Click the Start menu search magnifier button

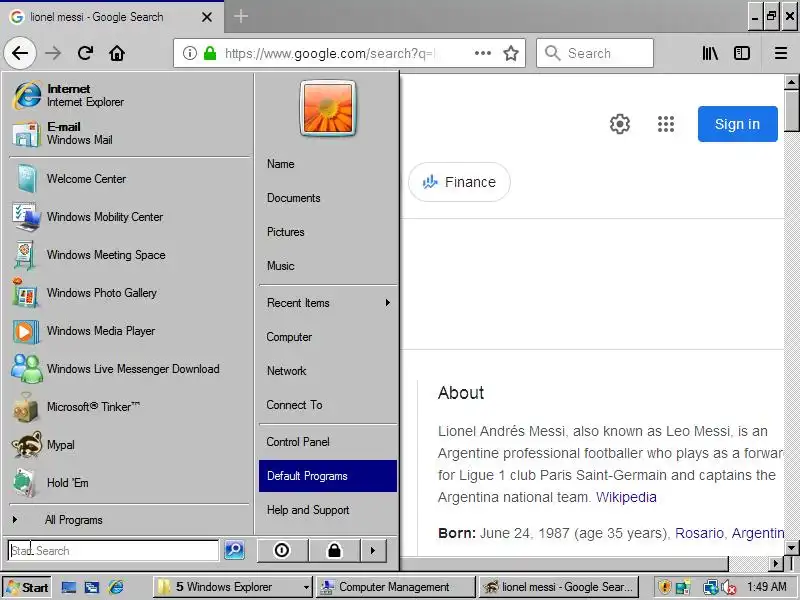pos(234,550)
